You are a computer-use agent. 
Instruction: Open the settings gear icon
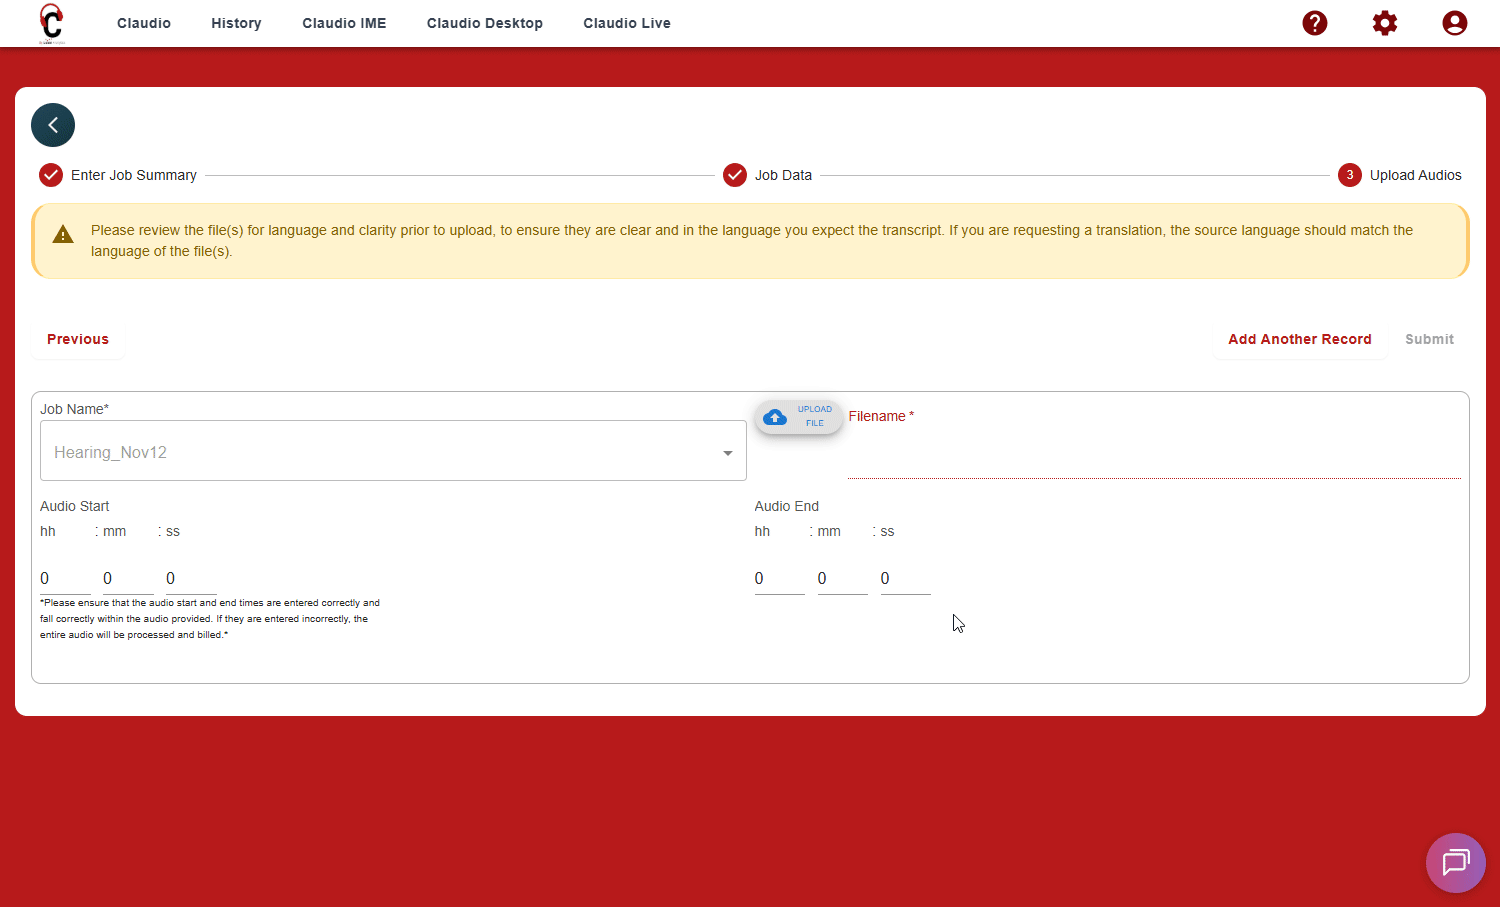1384,23
